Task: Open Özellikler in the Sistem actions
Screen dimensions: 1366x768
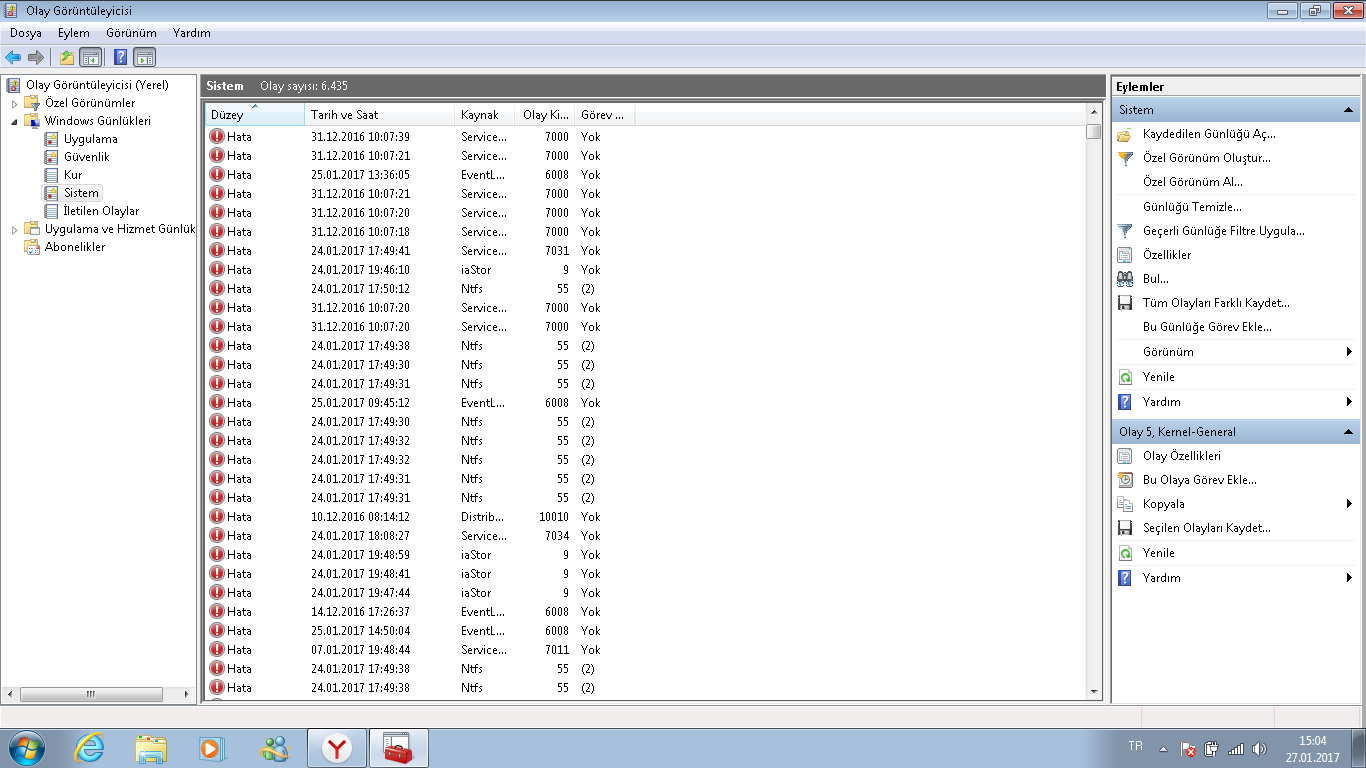Action: (1166, 255)
